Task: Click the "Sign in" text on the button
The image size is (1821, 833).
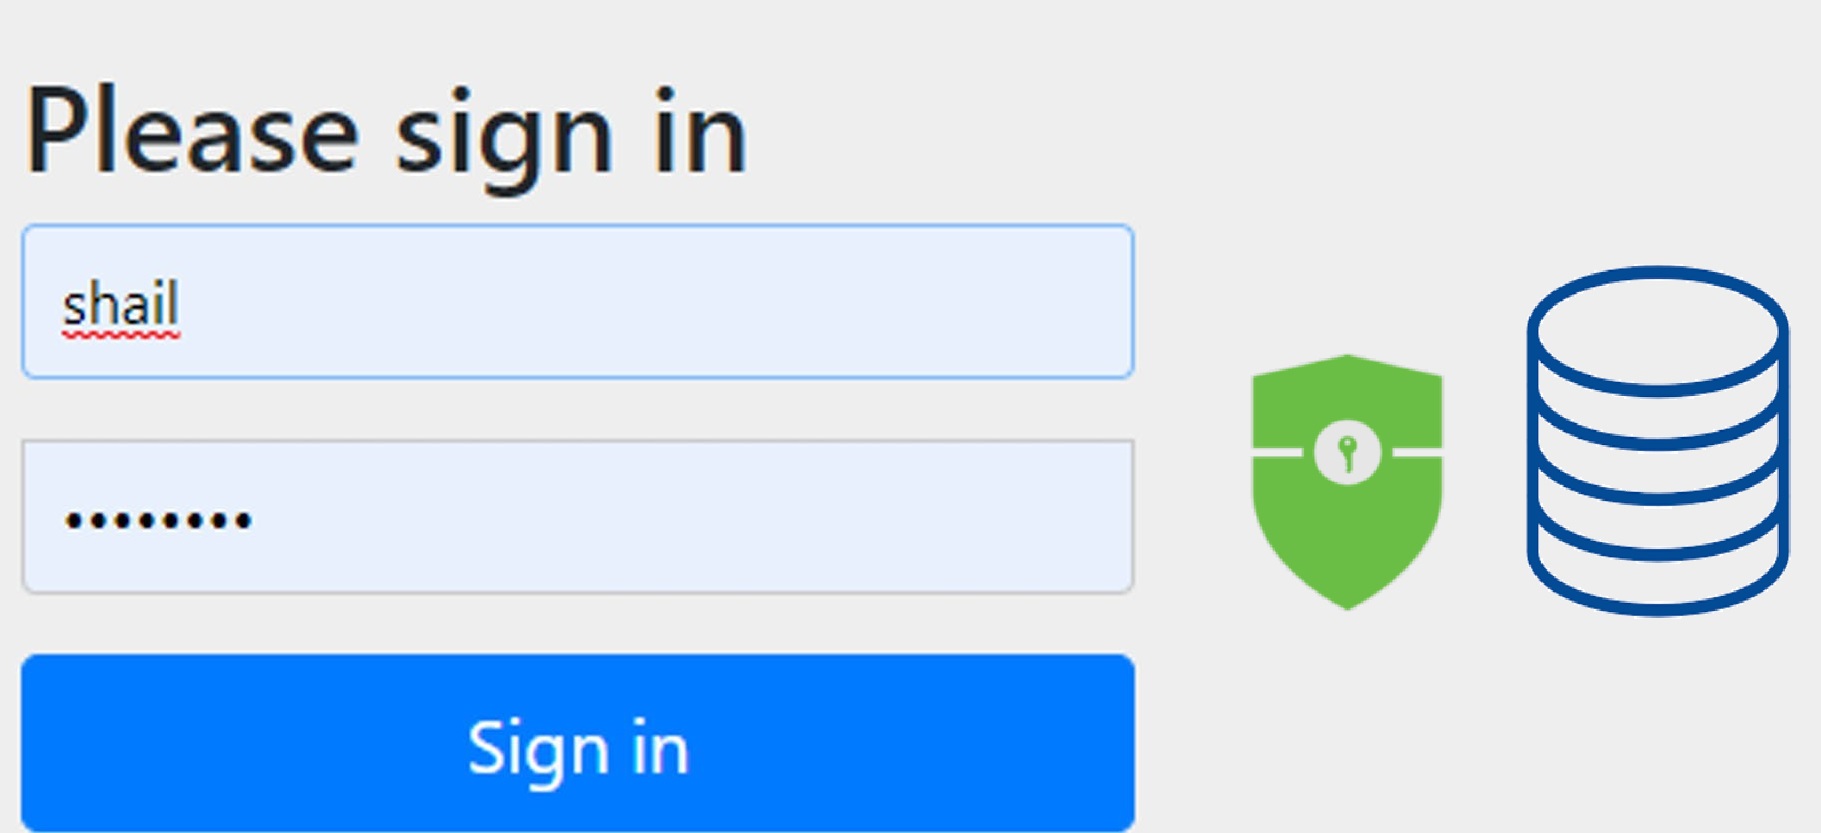Action: tap(578, 748)
